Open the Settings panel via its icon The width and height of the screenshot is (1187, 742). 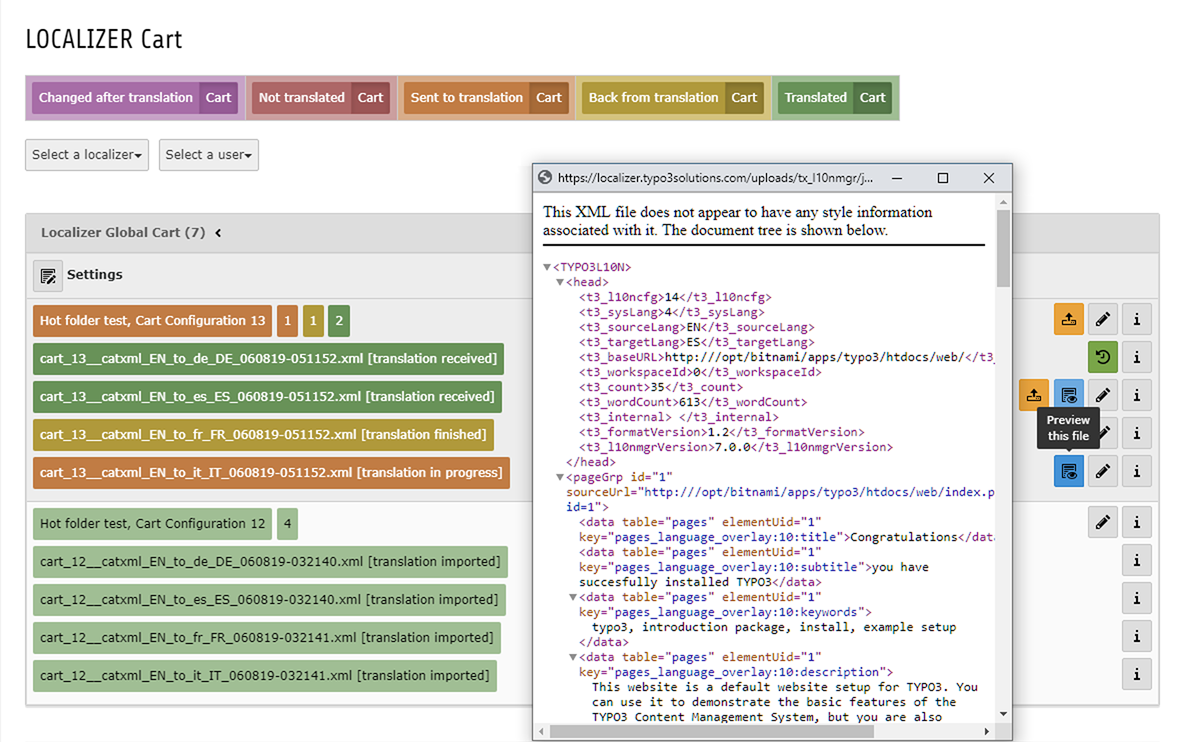pyautogui.click(x=48, y=275)
